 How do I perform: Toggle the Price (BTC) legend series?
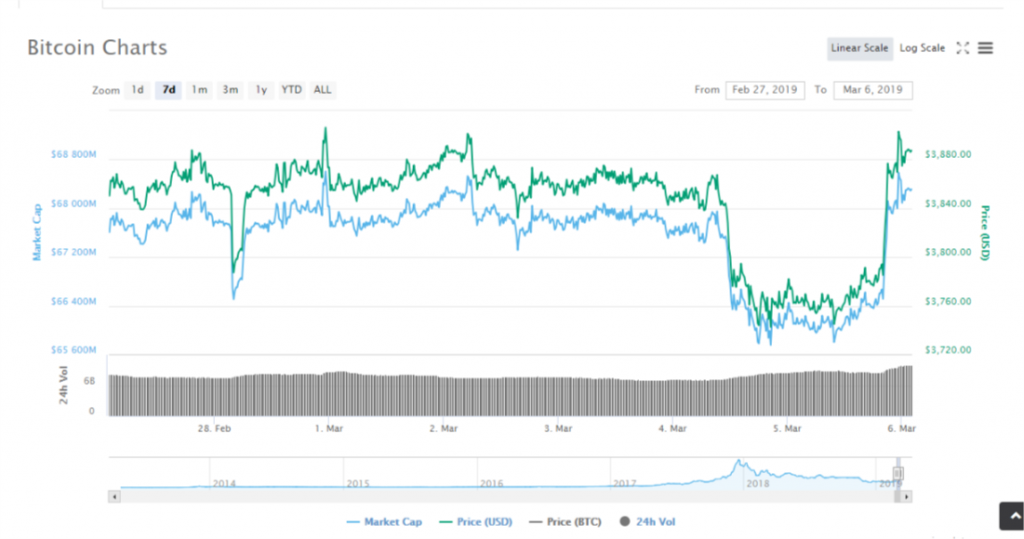(568, 522)
